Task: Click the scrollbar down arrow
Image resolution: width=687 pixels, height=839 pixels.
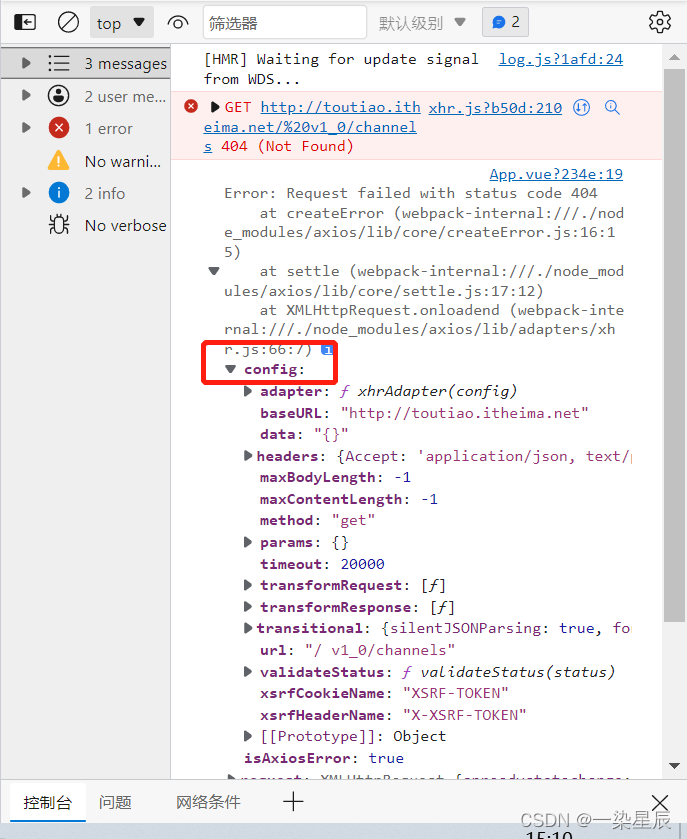Action: click(x=674, y=766)
